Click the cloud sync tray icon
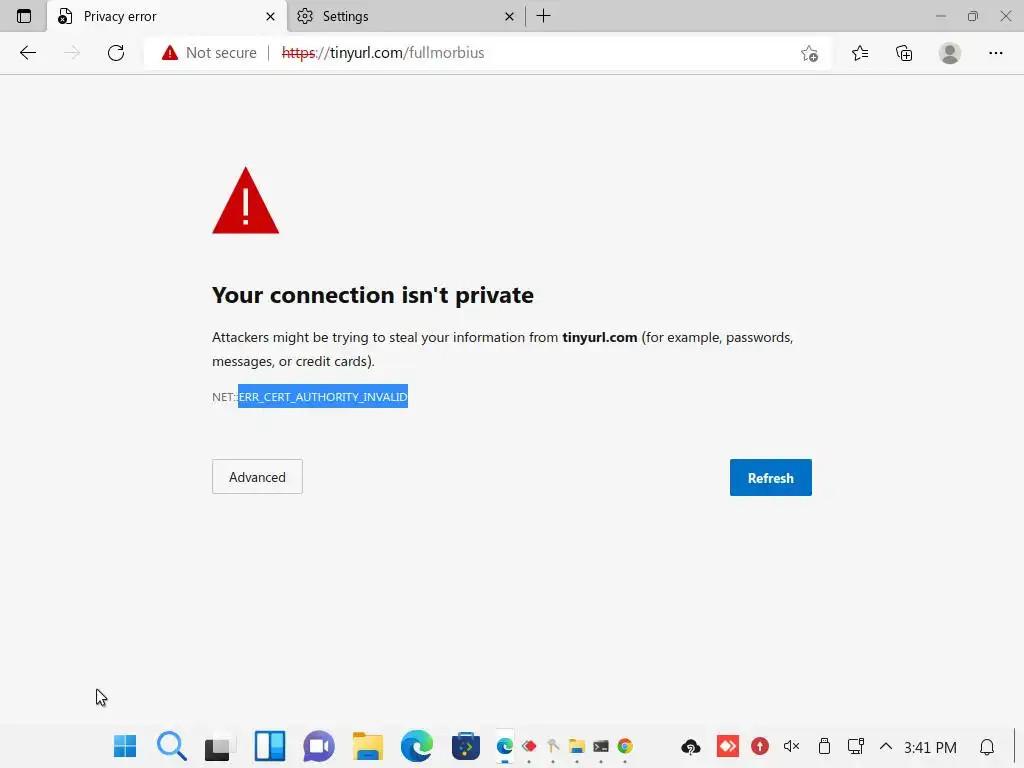The width and height of the screenshot is (1024, 768). (x=691, y=746)
